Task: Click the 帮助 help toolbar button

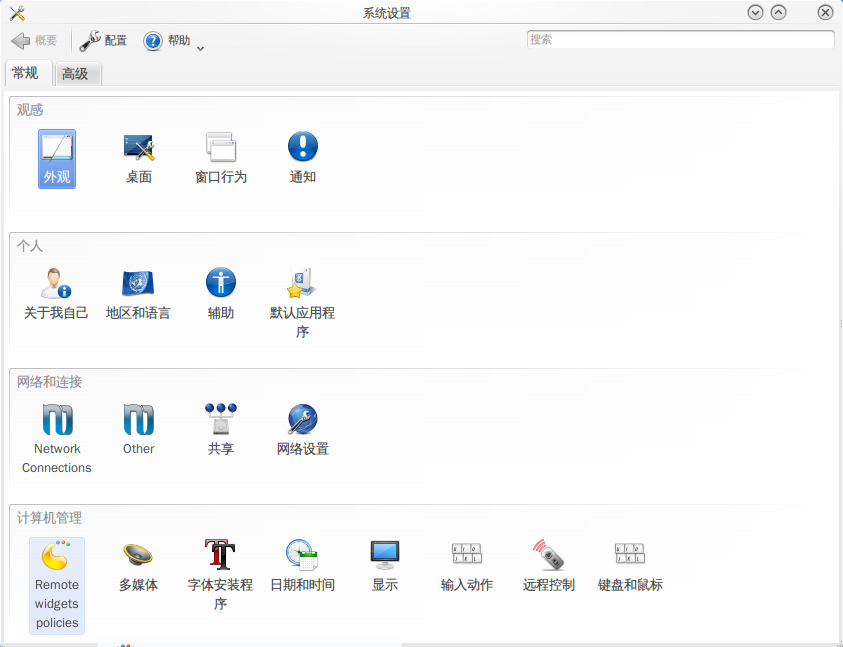Action: tap(167, 40)
